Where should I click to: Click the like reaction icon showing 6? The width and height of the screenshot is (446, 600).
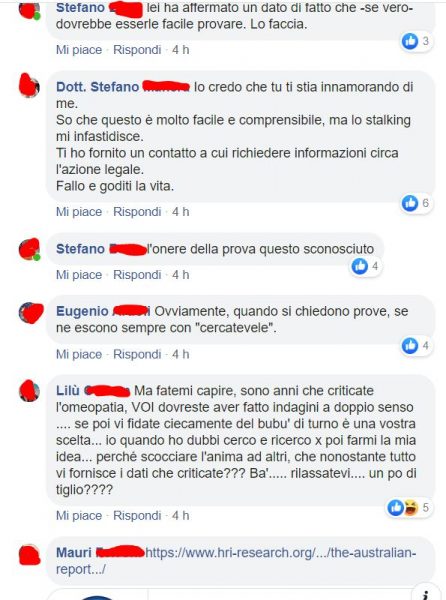click(410, 203)
